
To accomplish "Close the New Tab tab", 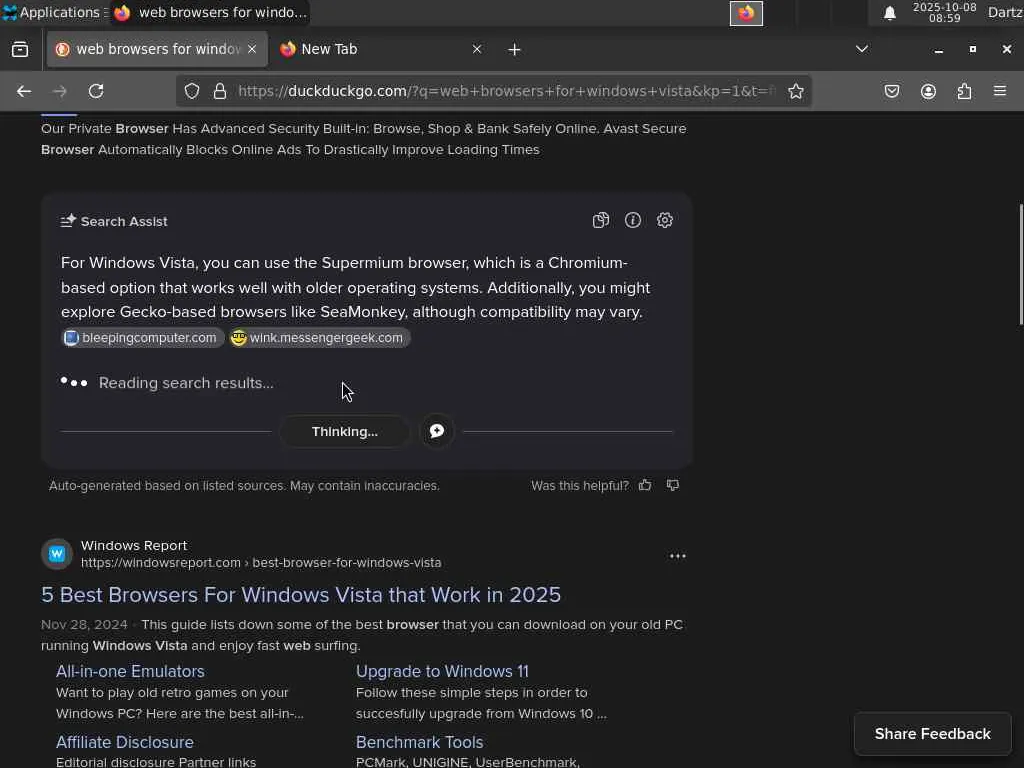I will [477, 50].
